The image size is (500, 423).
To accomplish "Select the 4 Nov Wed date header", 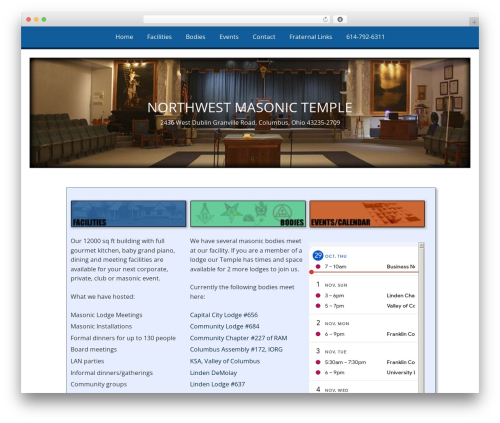I will point(332,390).
